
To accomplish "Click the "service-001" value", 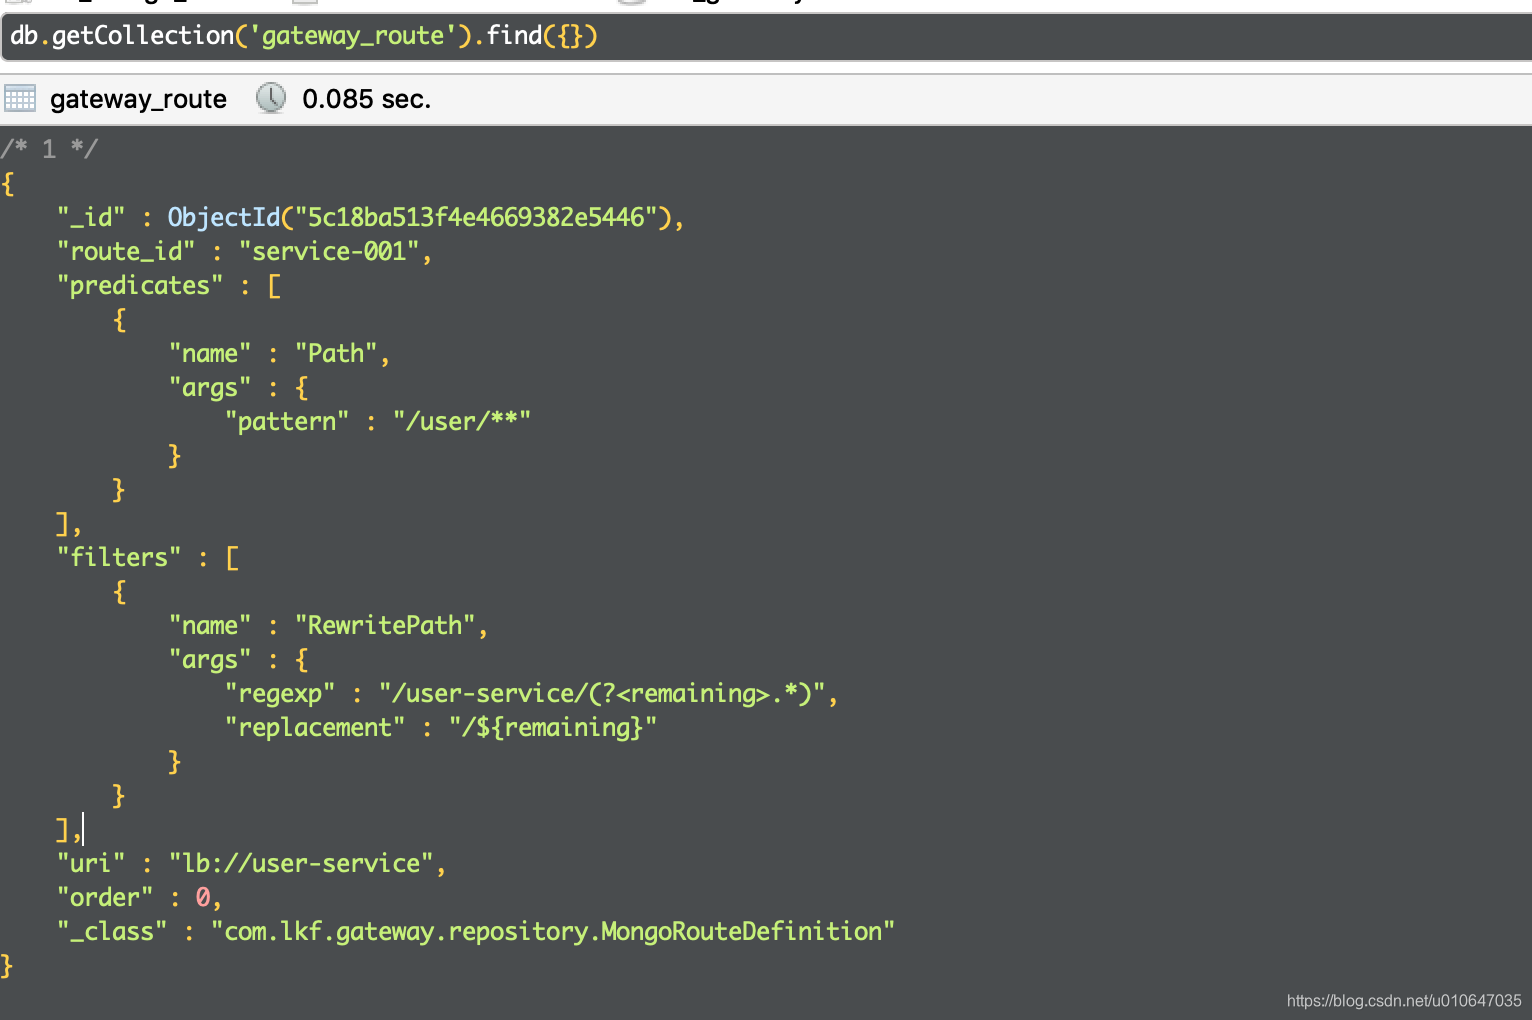I will click(x=329, y=251).
